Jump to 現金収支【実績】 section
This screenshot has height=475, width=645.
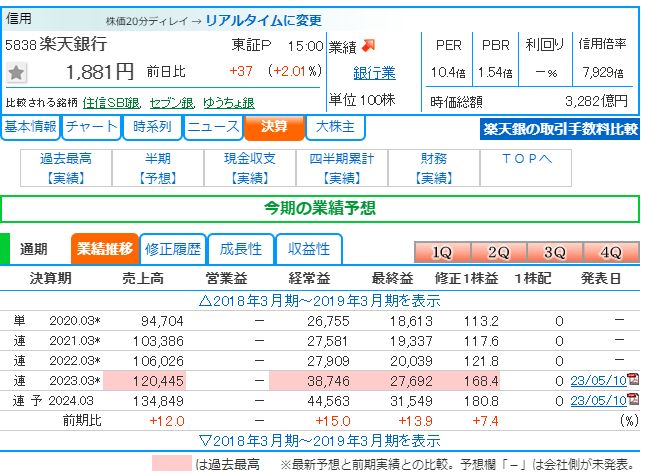point(250,168)
